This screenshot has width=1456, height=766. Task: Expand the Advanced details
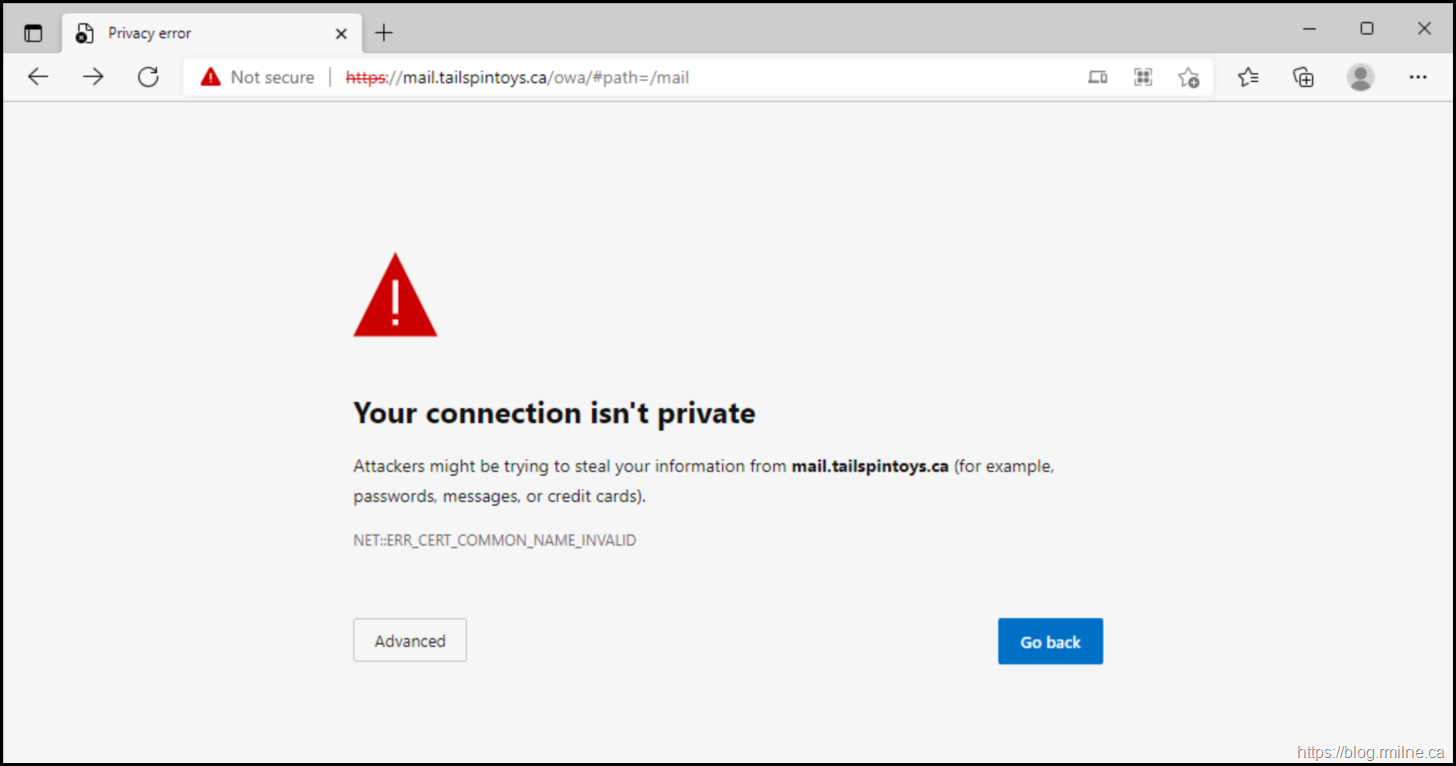(410, 641)
